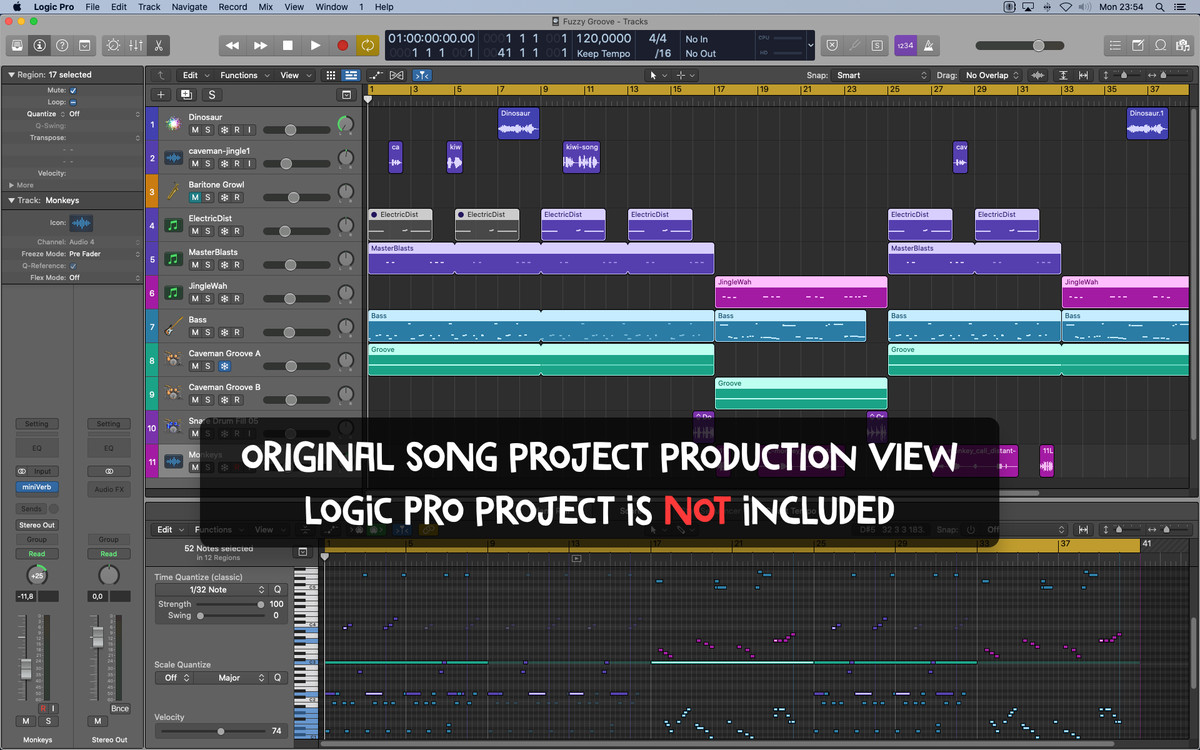Stop playback with the square button

click(x=288, y=45)
